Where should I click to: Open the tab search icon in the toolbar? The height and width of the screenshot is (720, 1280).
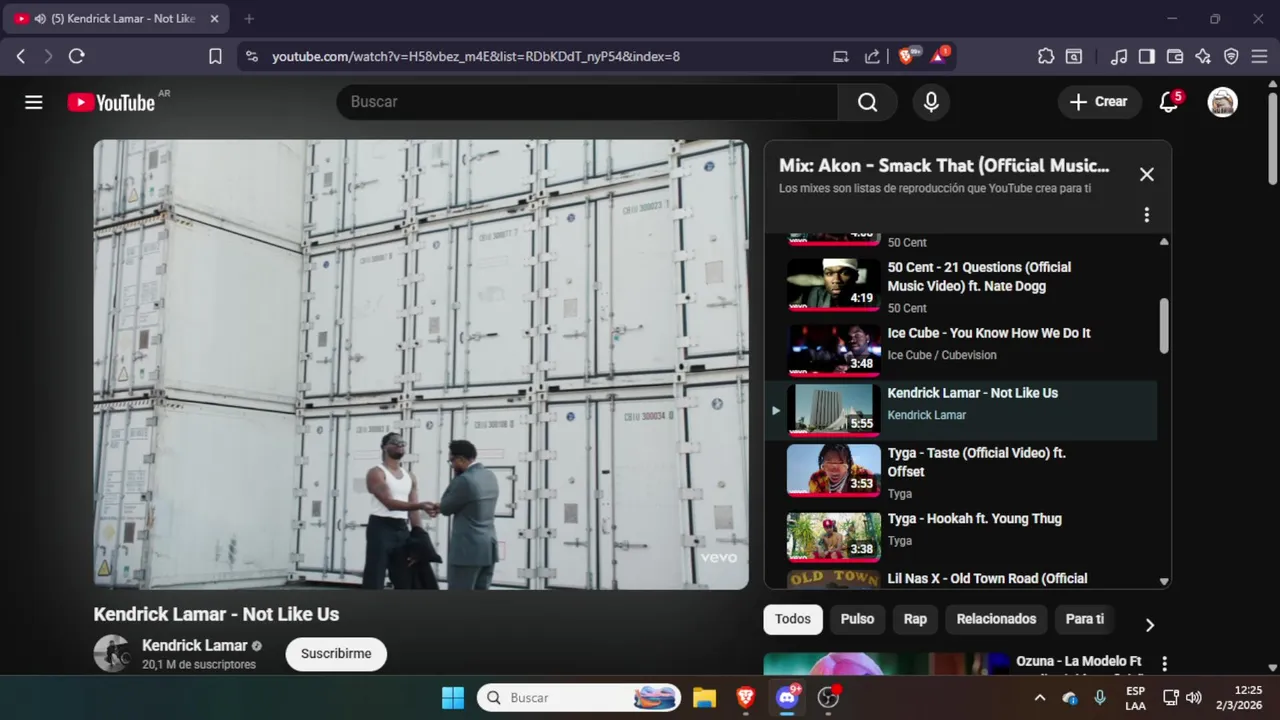[x=1074, y=57]
